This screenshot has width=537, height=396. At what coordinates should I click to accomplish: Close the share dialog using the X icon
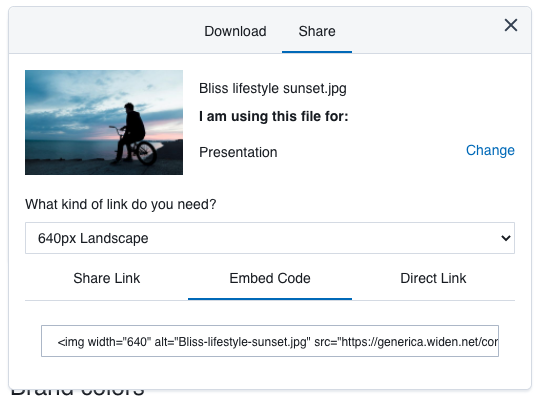tap(511, 25)
